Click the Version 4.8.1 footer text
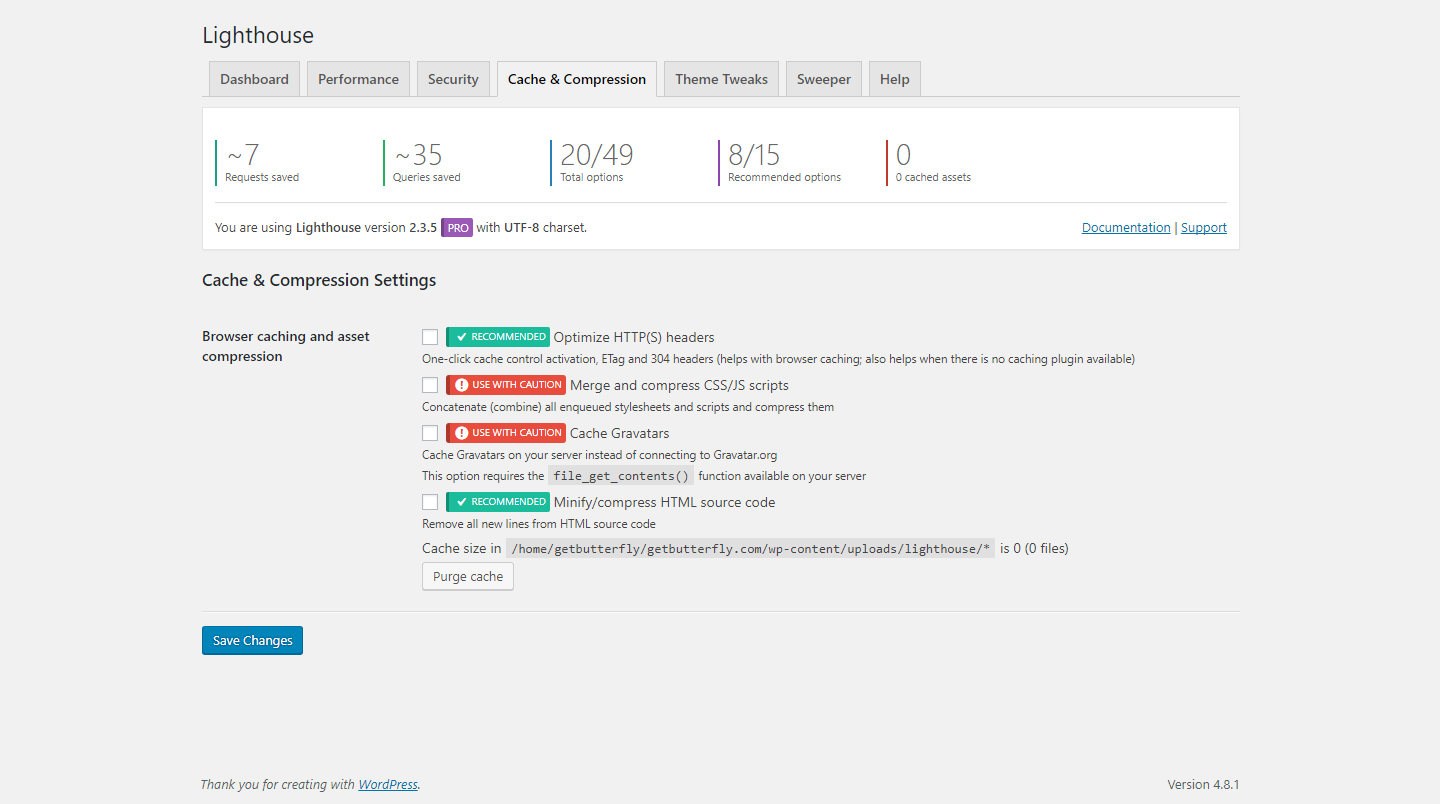 coord(1203,784)
